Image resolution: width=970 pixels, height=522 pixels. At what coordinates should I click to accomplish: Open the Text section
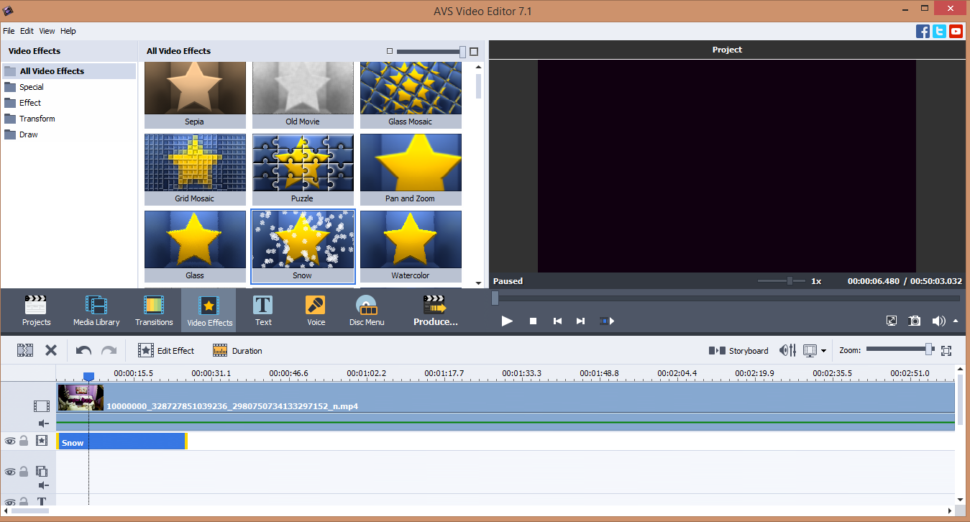[263, 311]
